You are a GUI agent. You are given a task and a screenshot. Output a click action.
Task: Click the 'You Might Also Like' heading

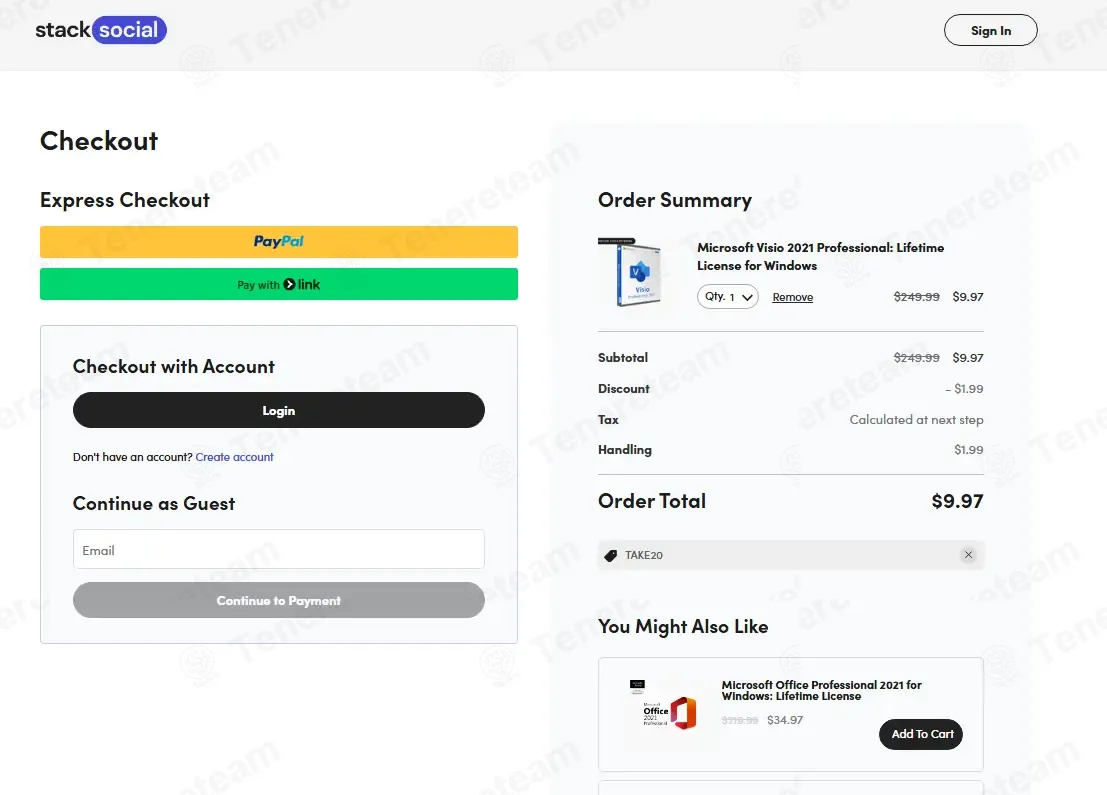tap(683, 626)
